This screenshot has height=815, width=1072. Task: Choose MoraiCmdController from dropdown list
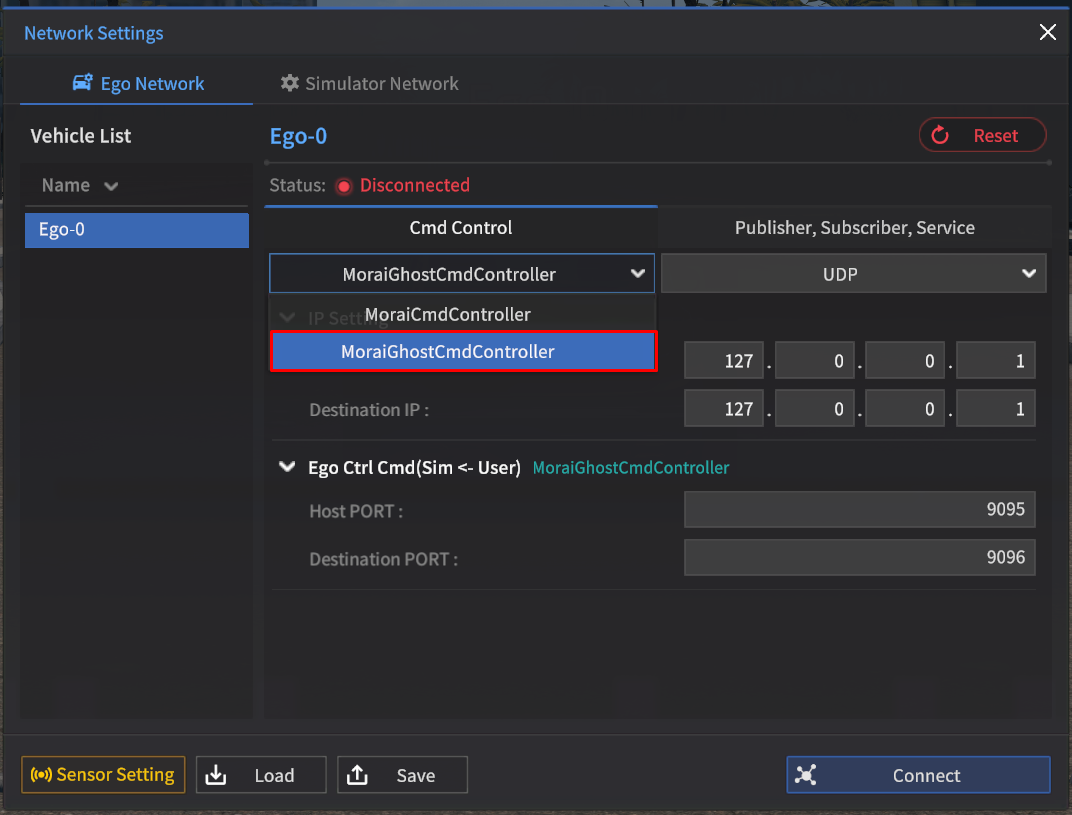click(x=448, y=315)
